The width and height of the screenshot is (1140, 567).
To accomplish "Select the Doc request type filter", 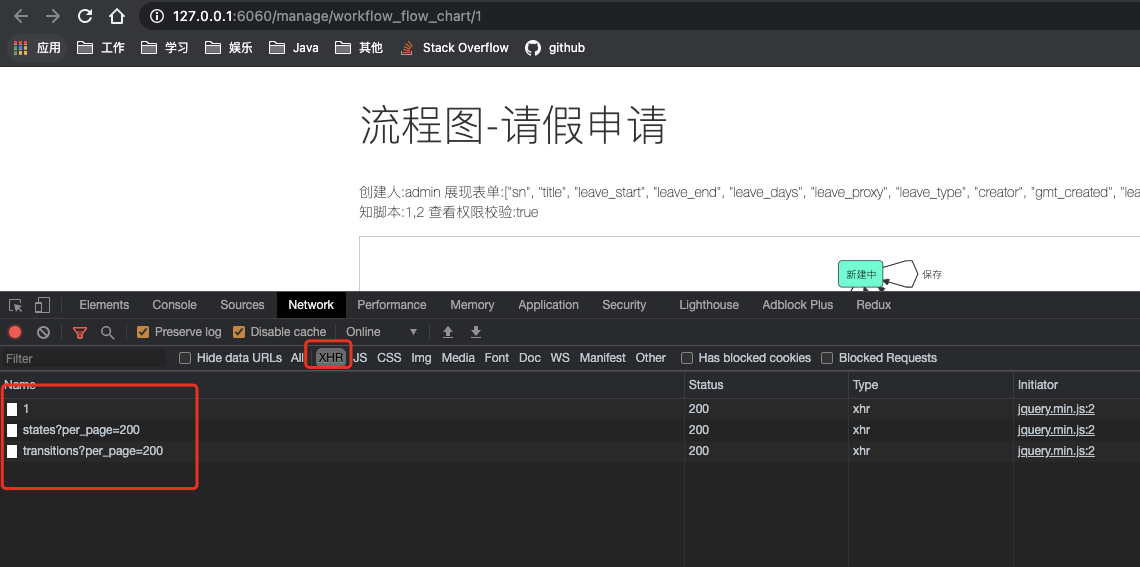I will pos(529,358).
